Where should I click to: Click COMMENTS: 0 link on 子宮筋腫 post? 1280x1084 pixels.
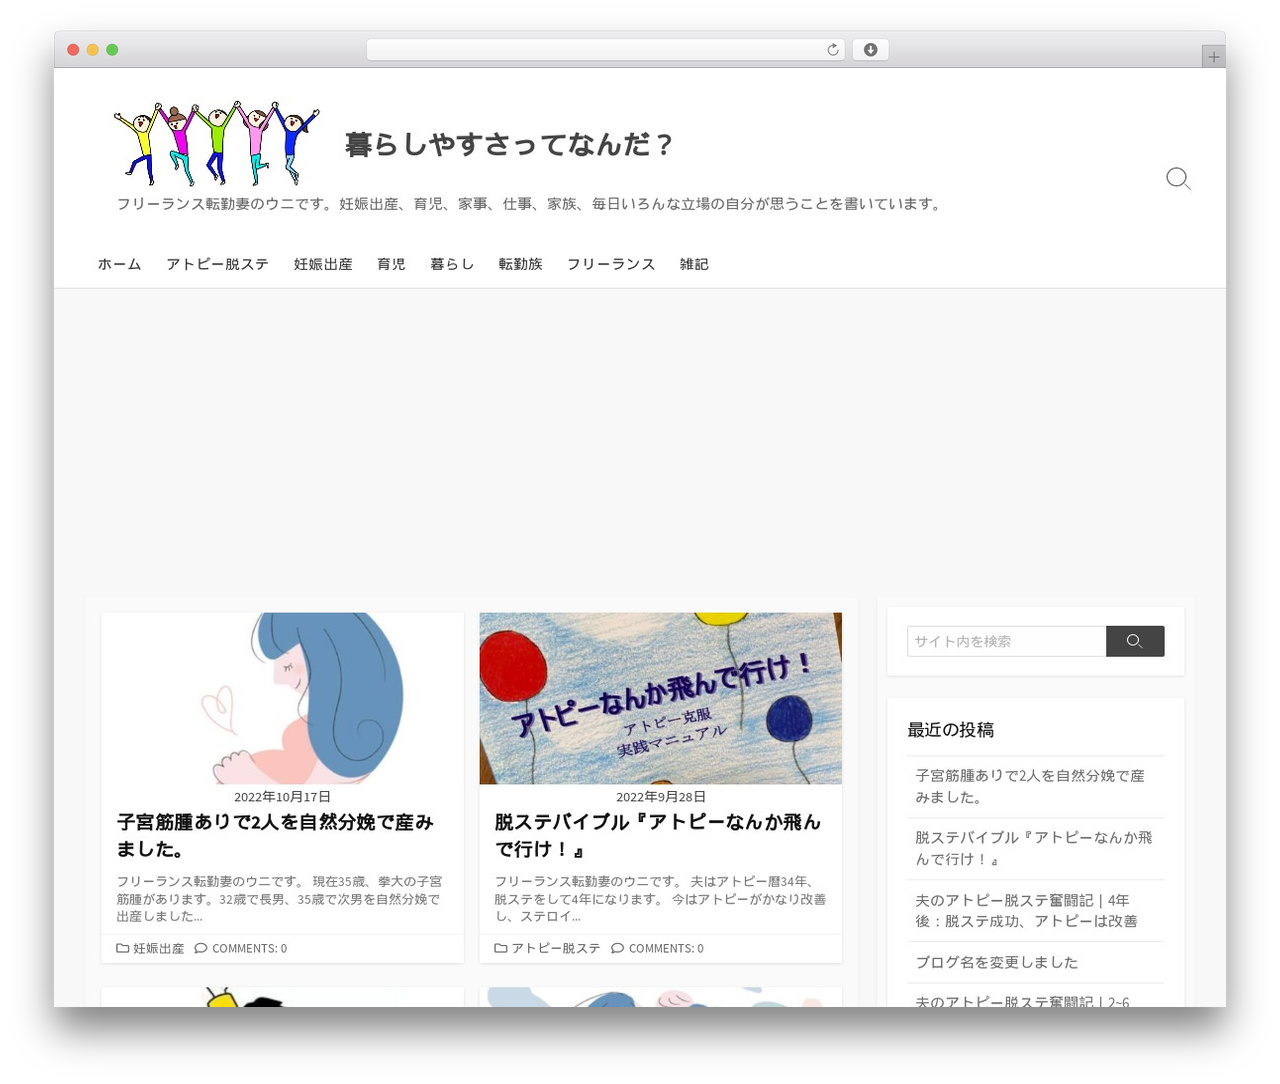pyautogui.click(x=249, y=948)
